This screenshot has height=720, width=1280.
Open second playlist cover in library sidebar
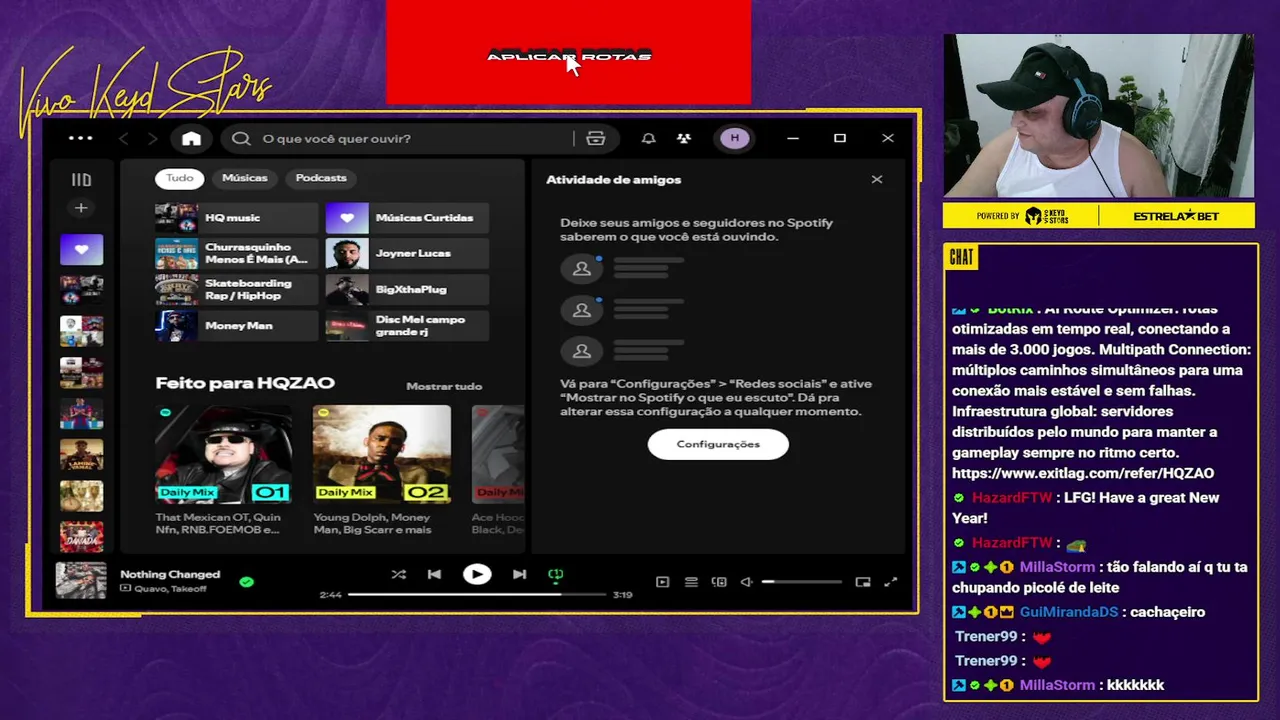tap(81, 290)
